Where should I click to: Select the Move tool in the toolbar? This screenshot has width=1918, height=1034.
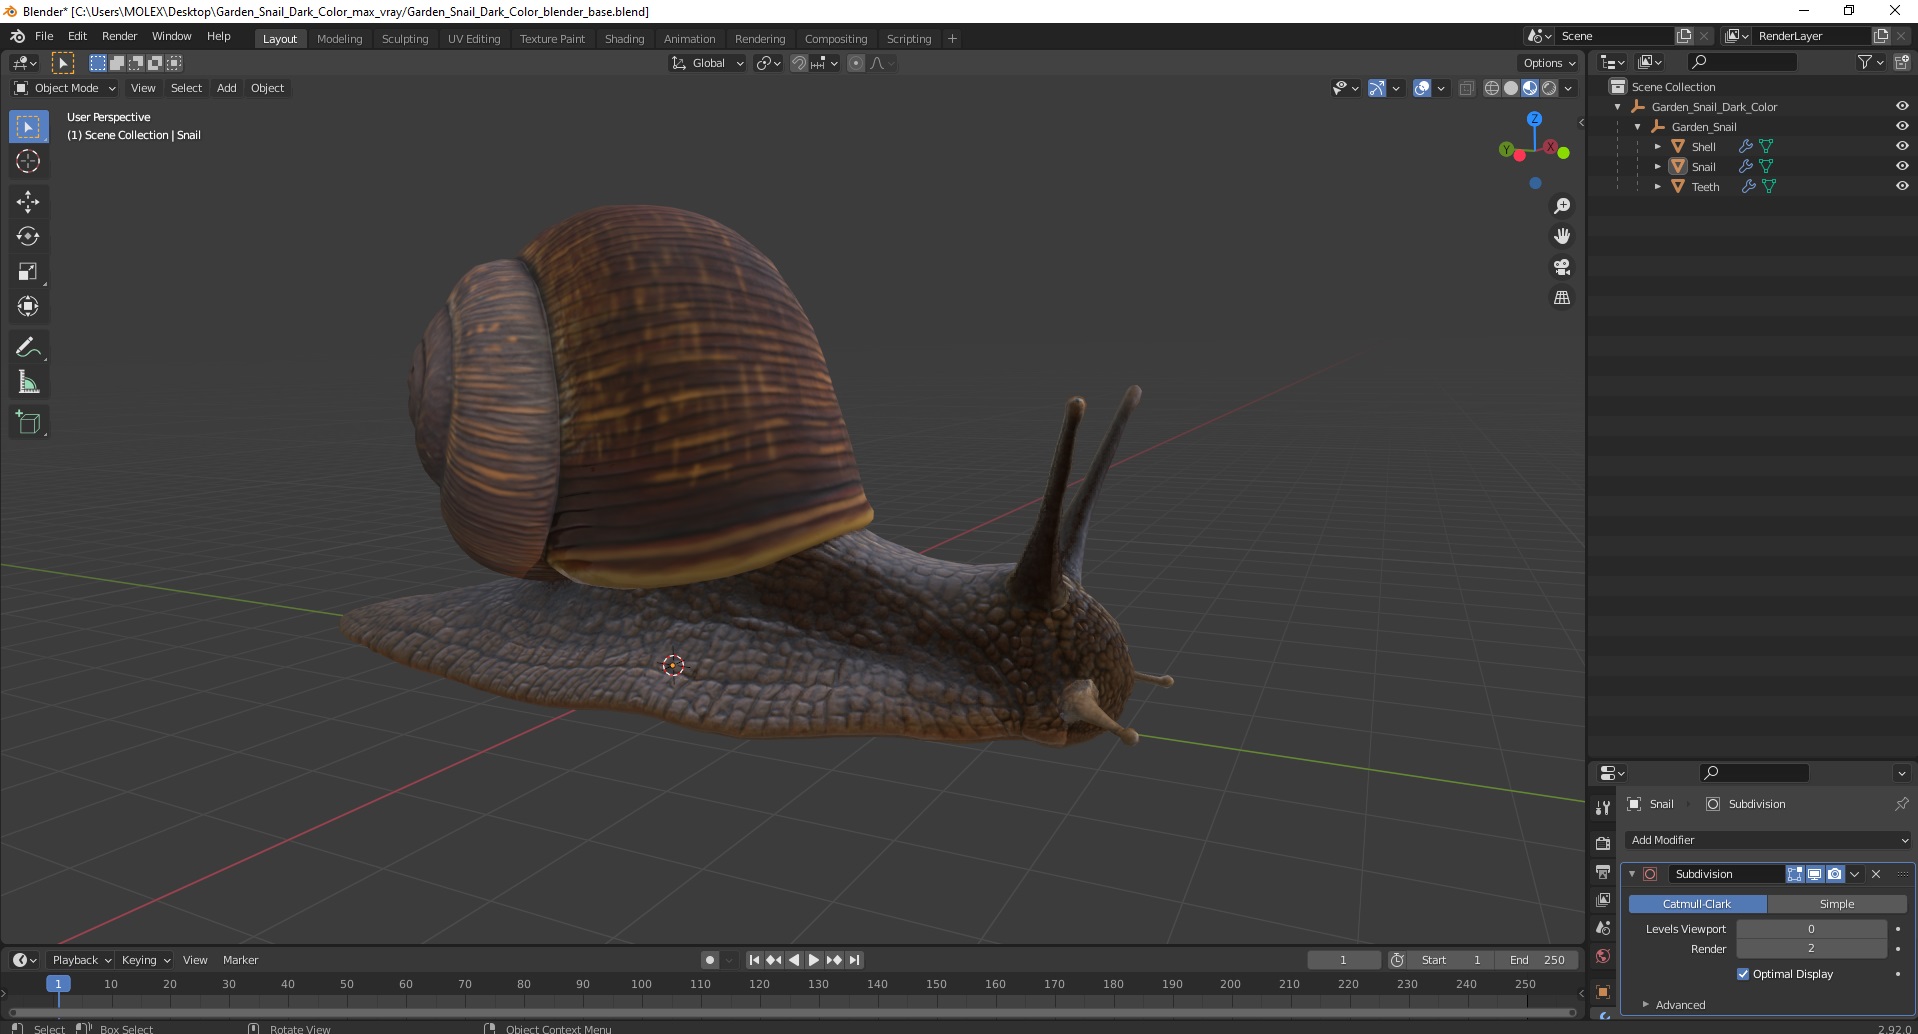click(28, 202)
